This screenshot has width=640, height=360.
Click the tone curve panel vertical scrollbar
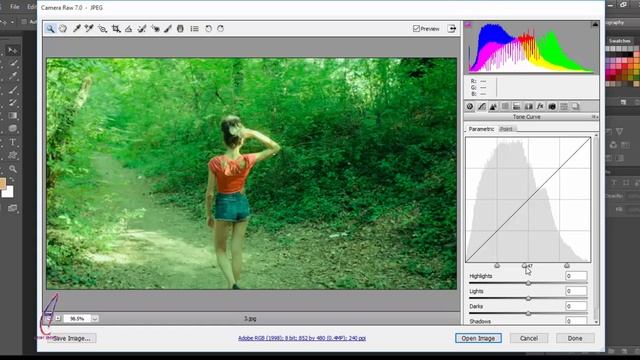[596, 228]
